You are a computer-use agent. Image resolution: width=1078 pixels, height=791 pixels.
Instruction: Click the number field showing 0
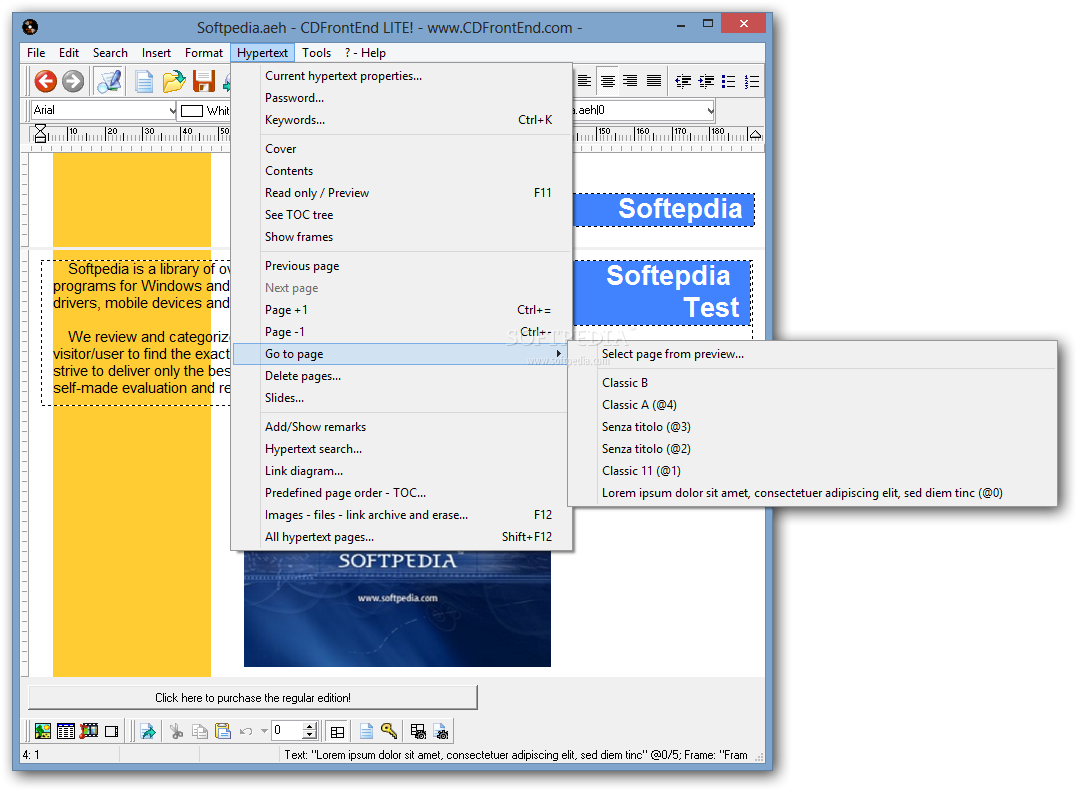287,731
